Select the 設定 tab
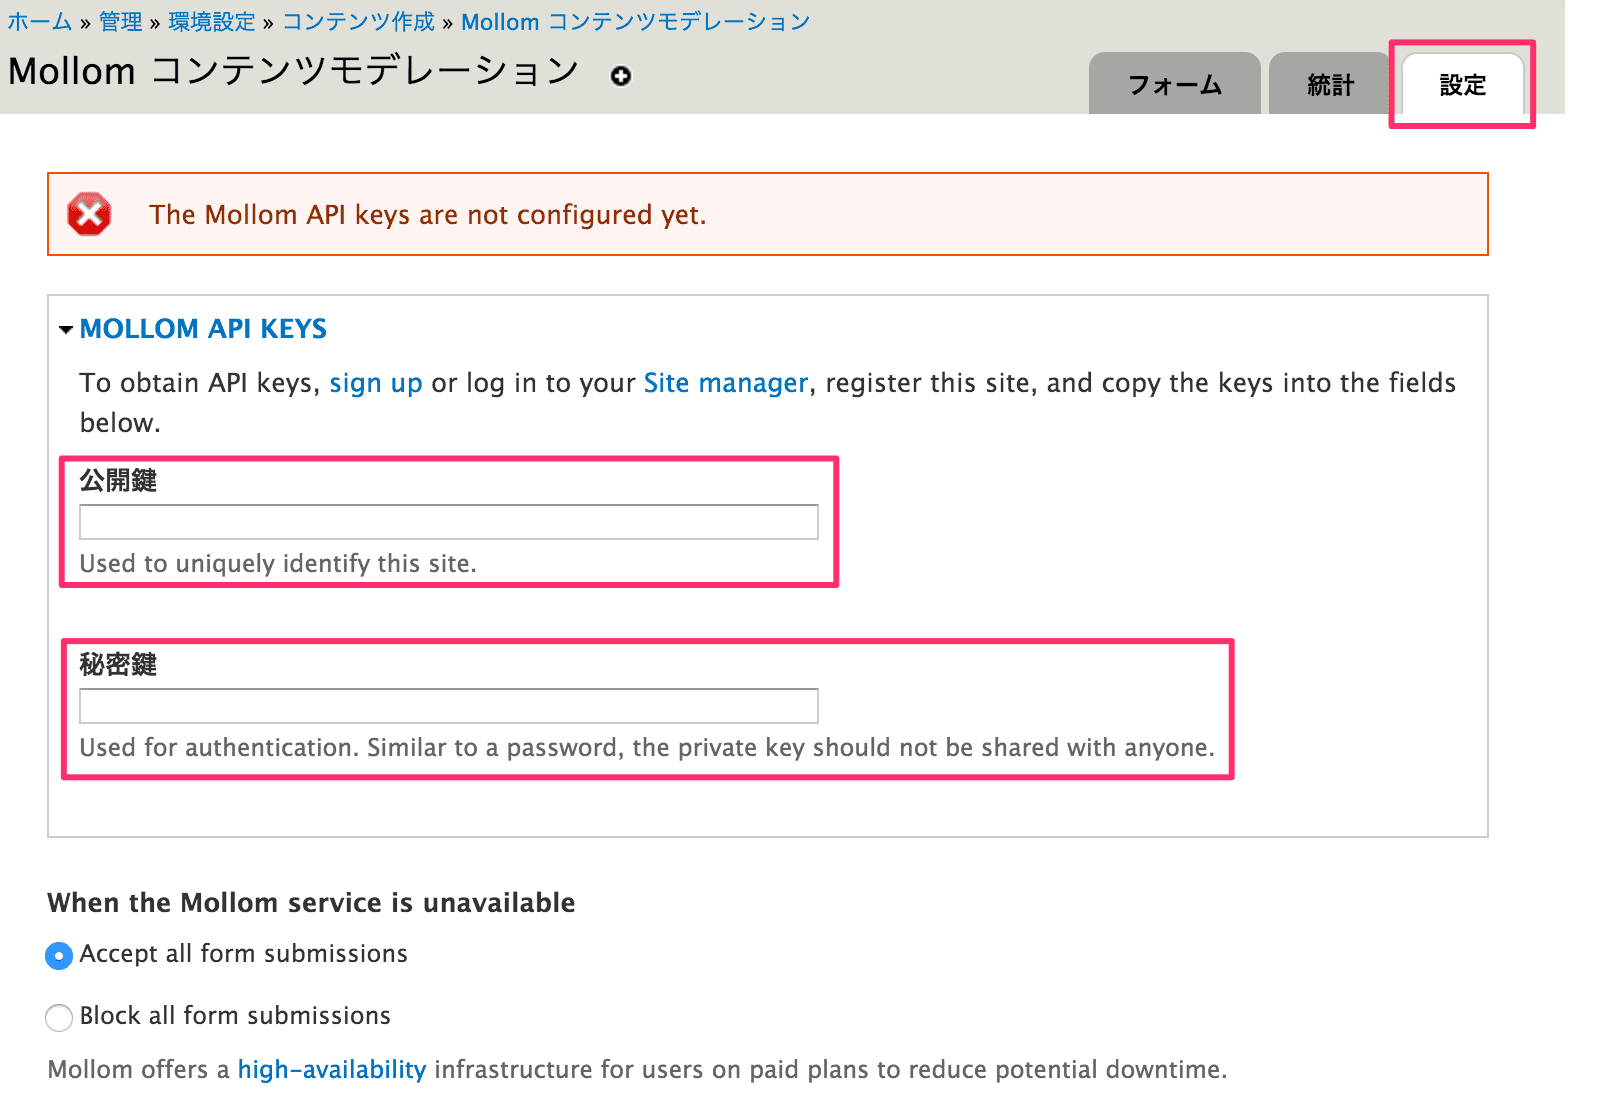Viewport: 1606px width, 1120px height. coord(1462,84)
